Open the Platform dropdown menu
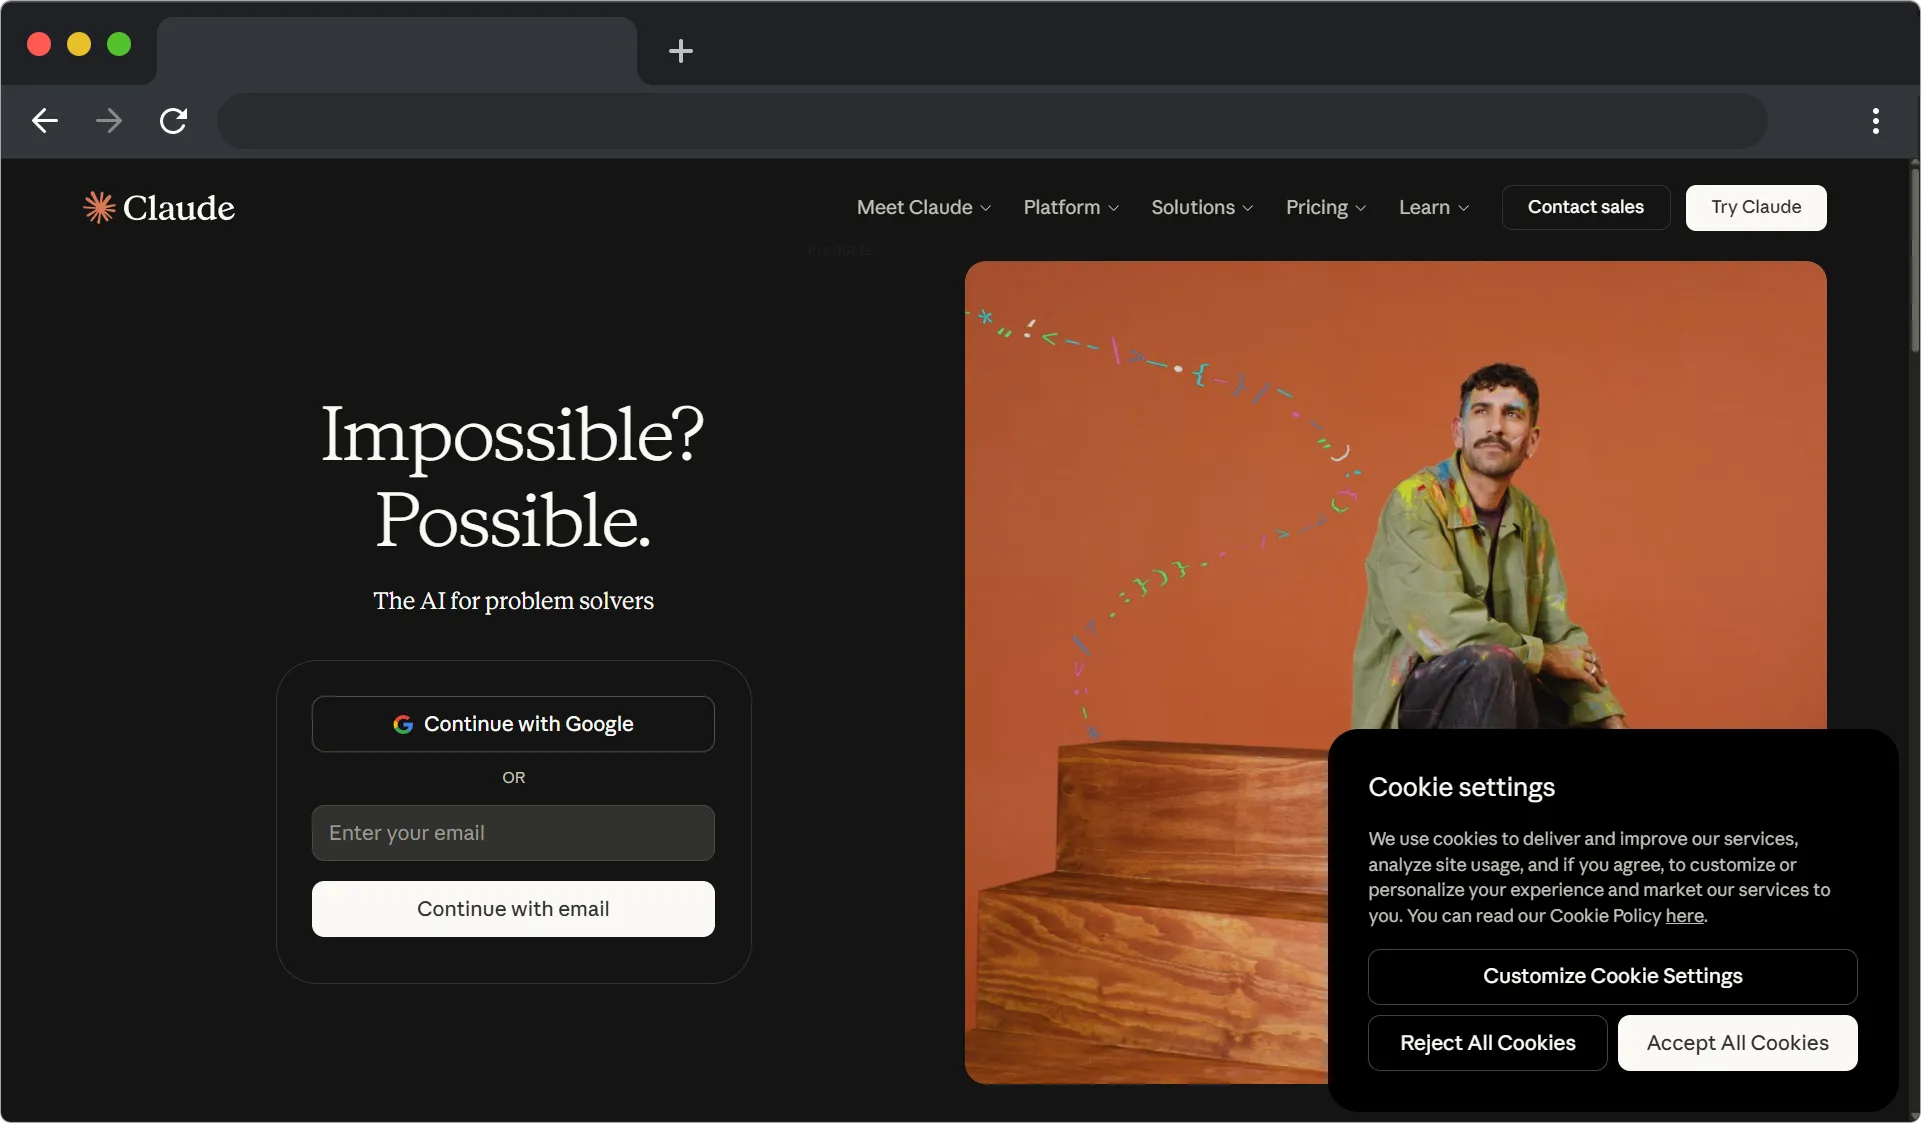 pyautogui.click(x=1070, y=207)
